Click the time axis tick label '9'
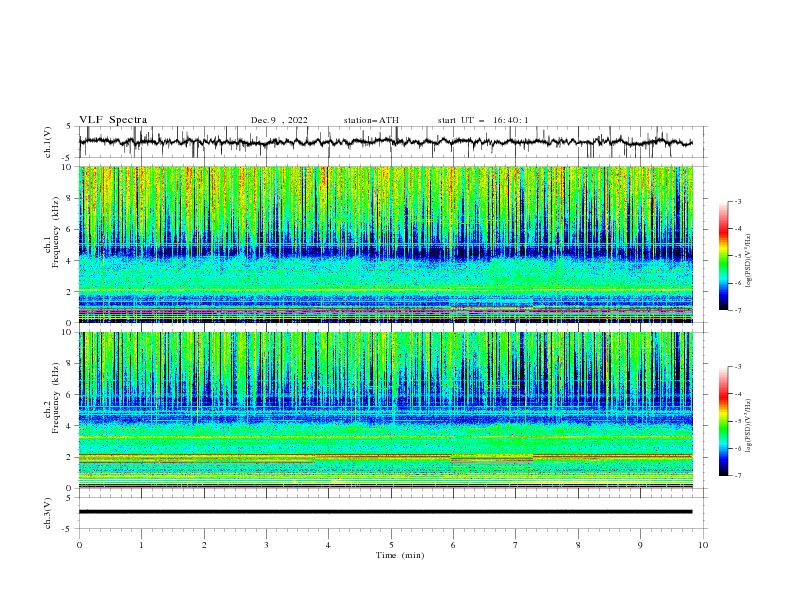792x612 pixels. (640, 545)
